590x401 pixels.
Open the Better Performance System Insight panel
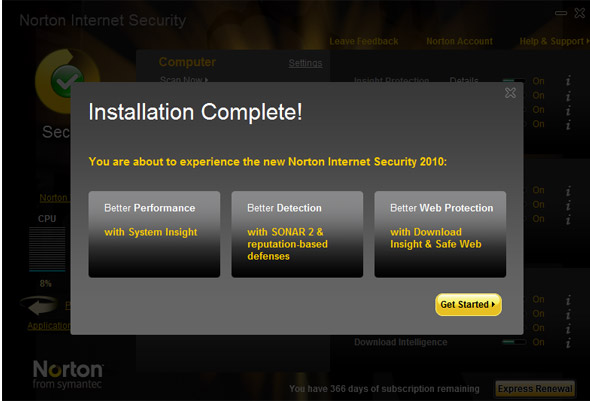[x=154, y=234]
